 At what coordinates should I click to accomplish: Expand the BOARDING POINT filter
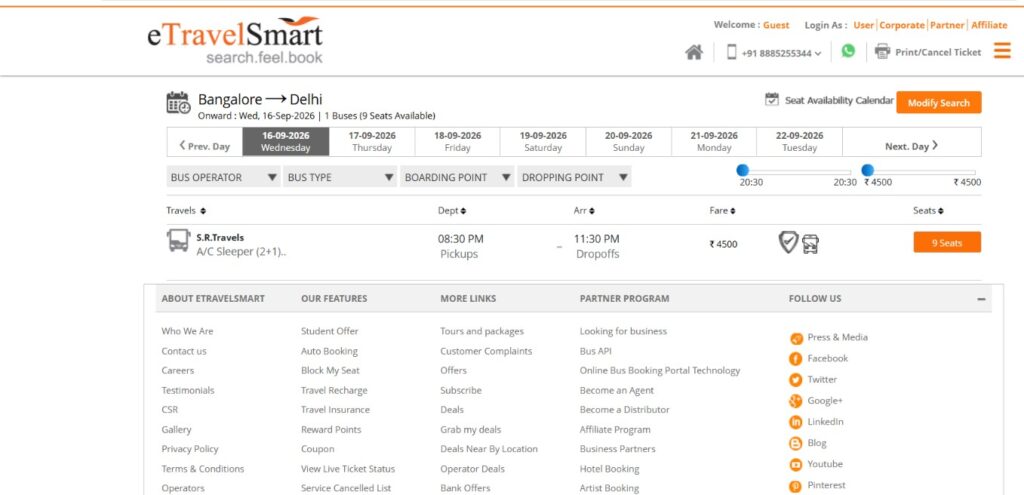click(x=457, y=177)
